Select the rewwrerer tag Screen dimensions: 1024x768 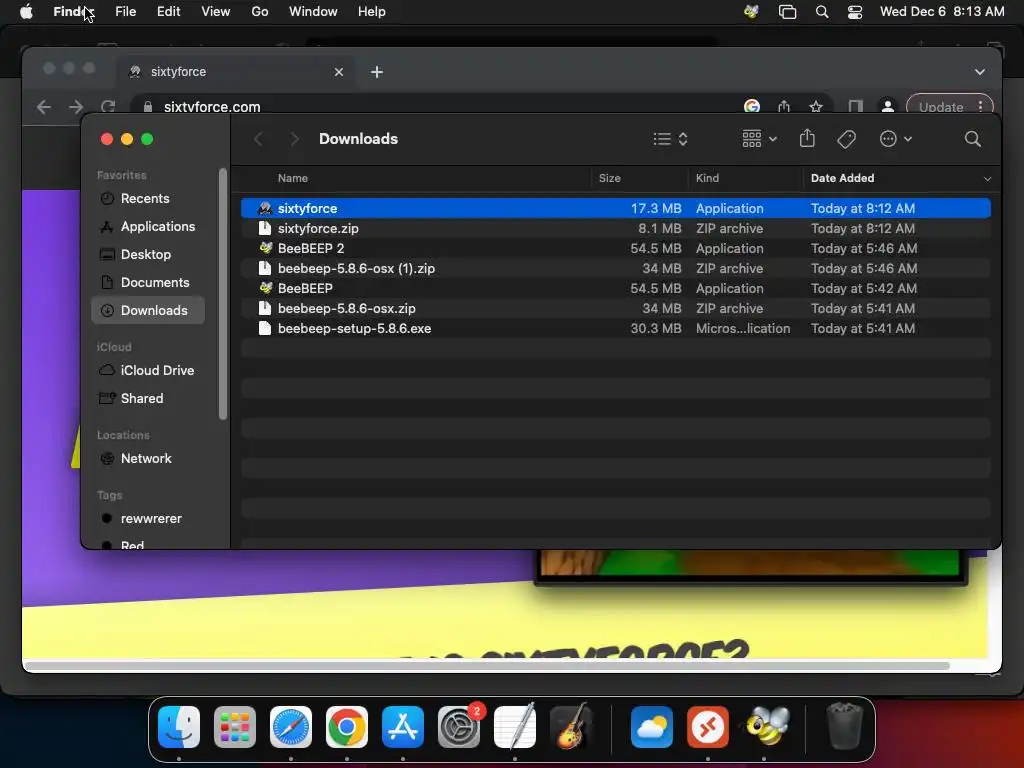point(148,519)
